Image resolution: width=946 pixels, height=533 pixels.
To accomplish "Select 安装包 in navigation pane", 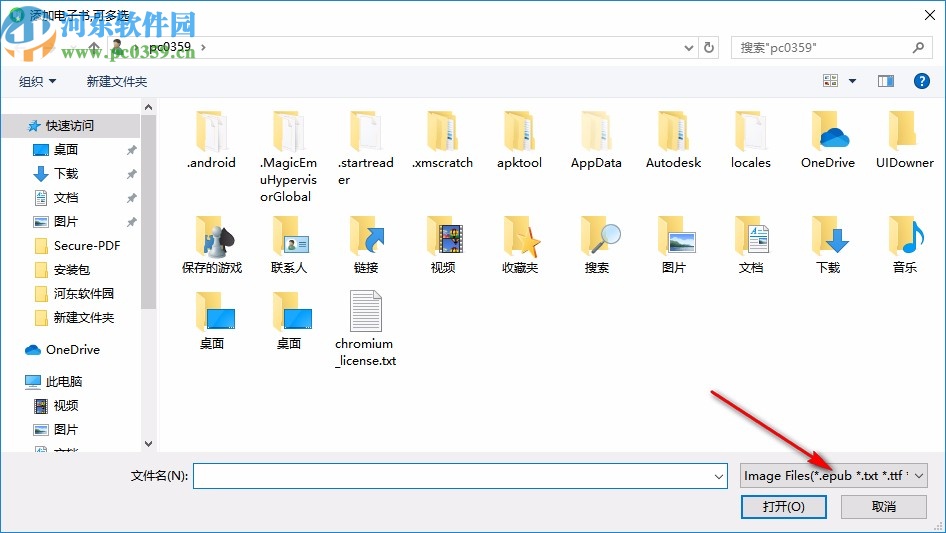I will 72,270.
